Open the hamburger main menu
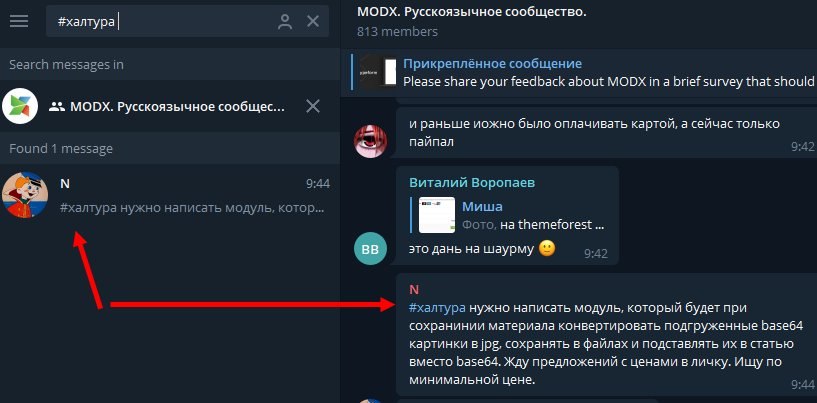Image resolution: width=817 pixels, height=403 pixels. (19, 21)
